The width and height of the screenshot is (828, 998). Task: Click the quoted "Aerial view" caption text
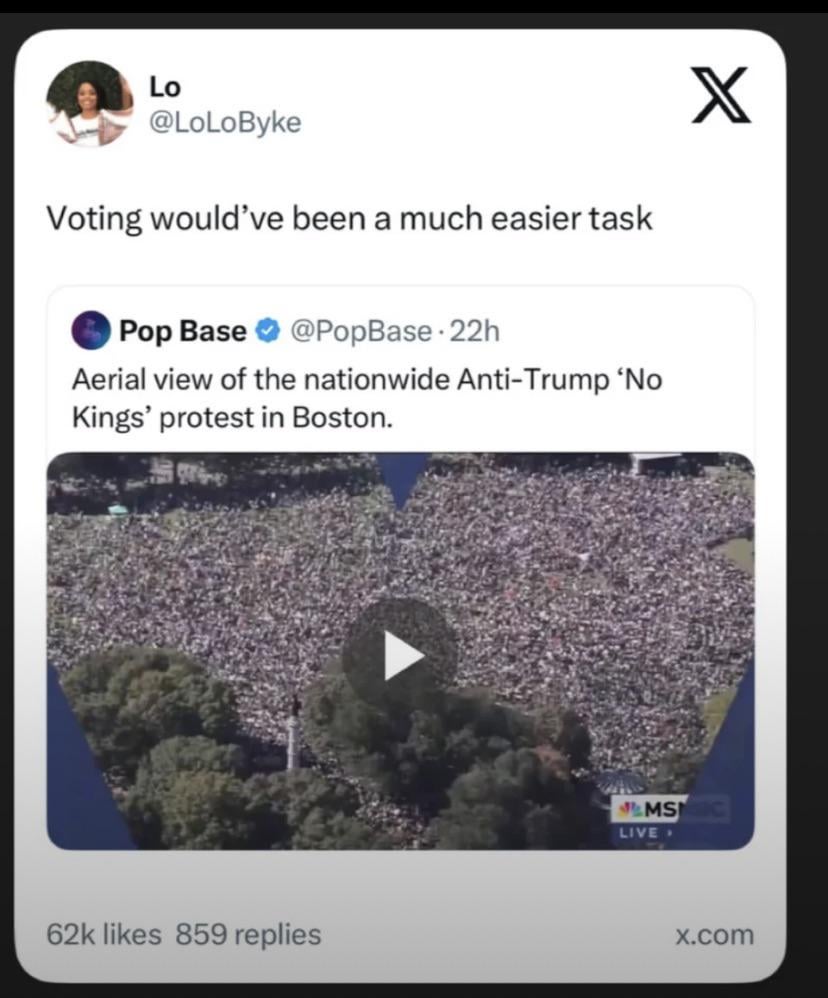[x=366, y=398]
